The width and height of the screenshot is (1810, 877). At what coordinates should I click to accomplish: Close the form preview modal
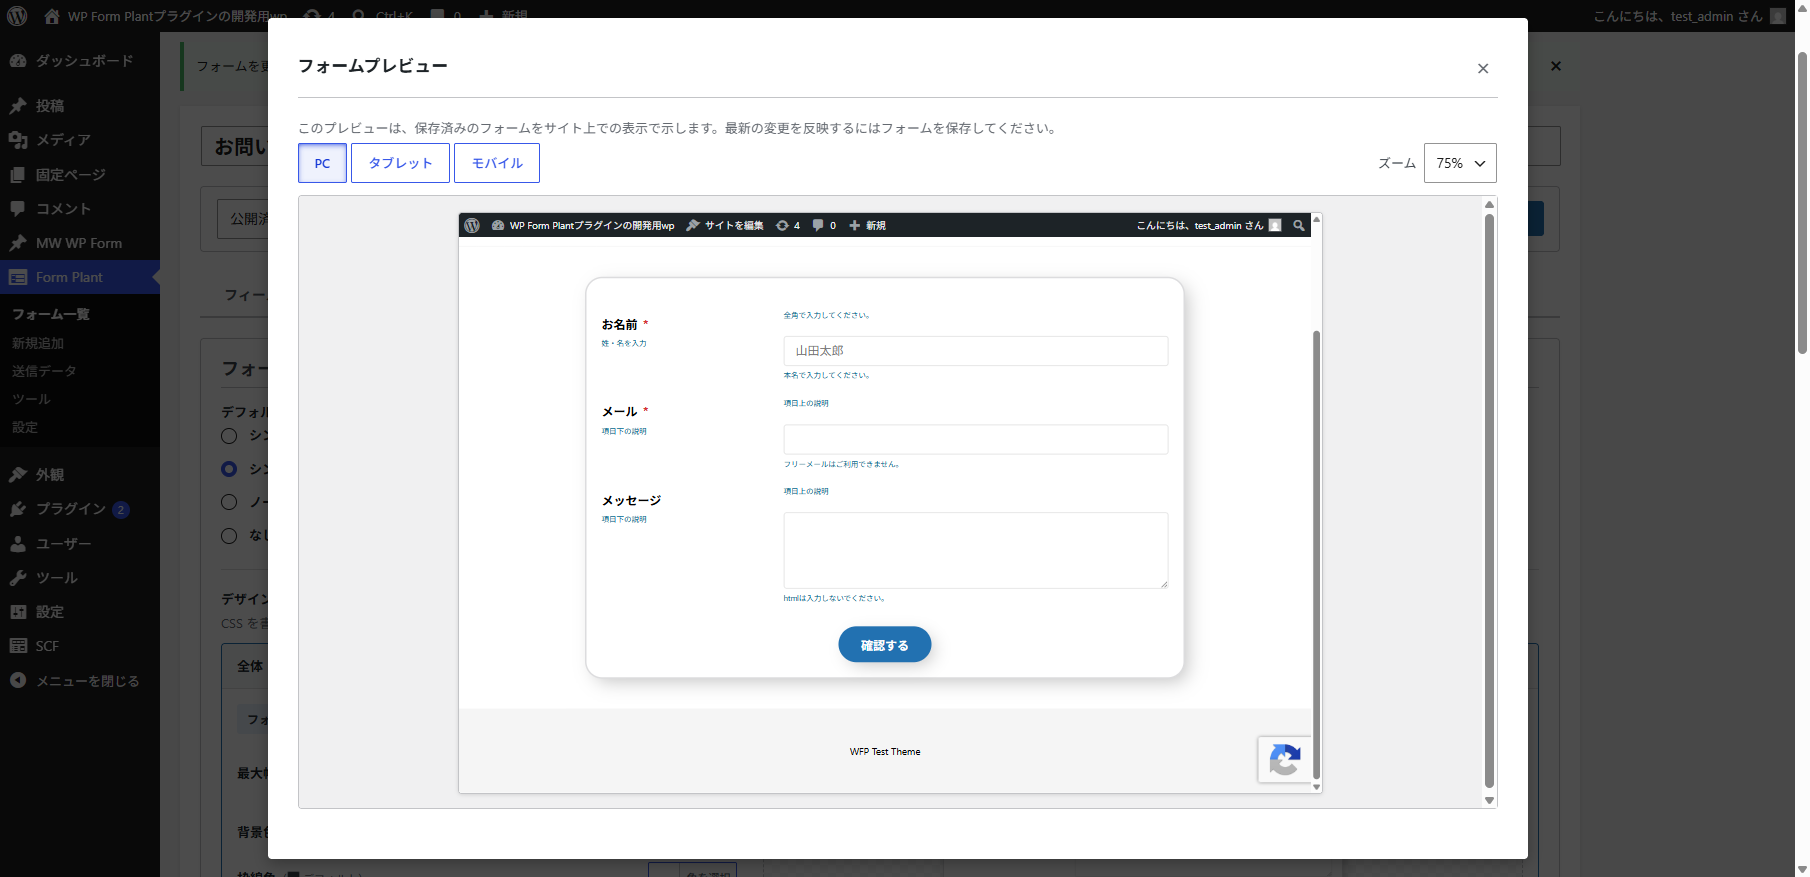(1483, 69)
